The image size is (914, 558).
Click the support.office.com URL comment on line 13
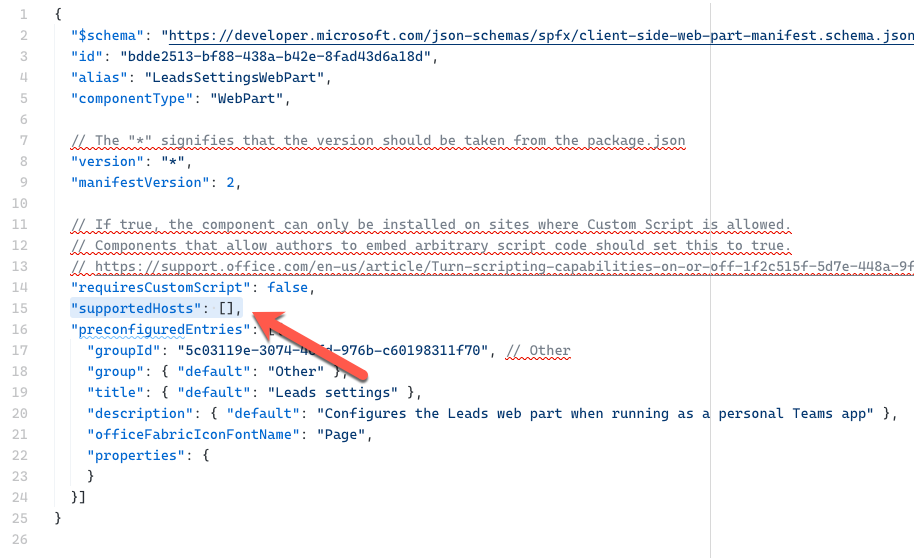click(492, 266)
